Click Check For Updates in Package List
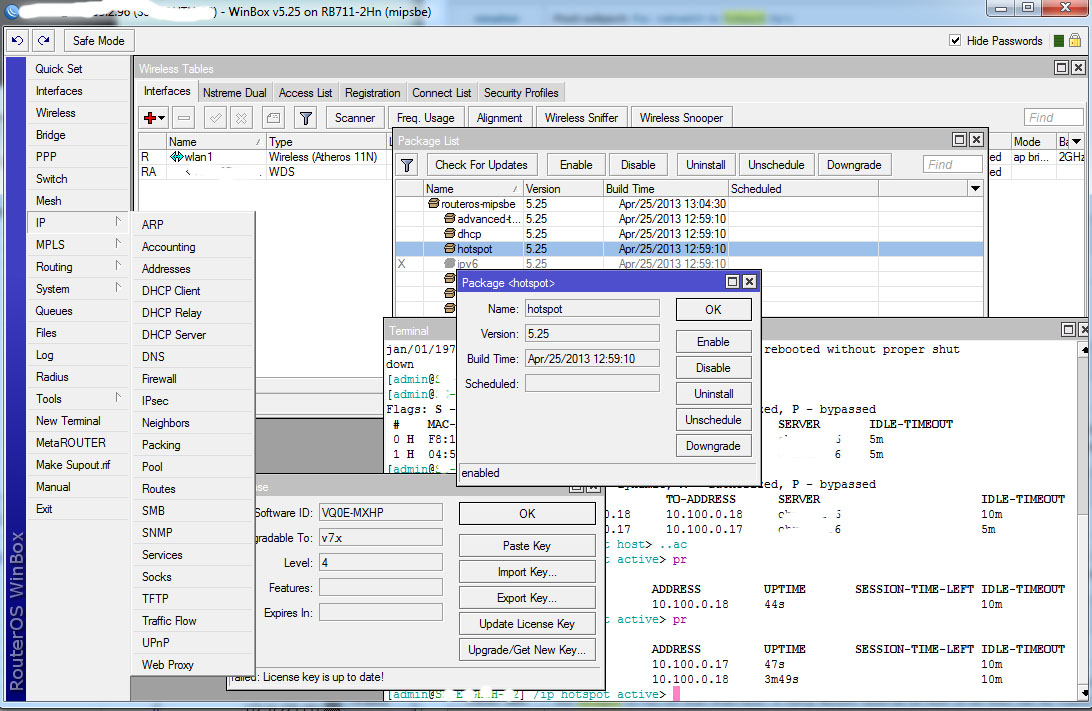 [x=481, y=165]
